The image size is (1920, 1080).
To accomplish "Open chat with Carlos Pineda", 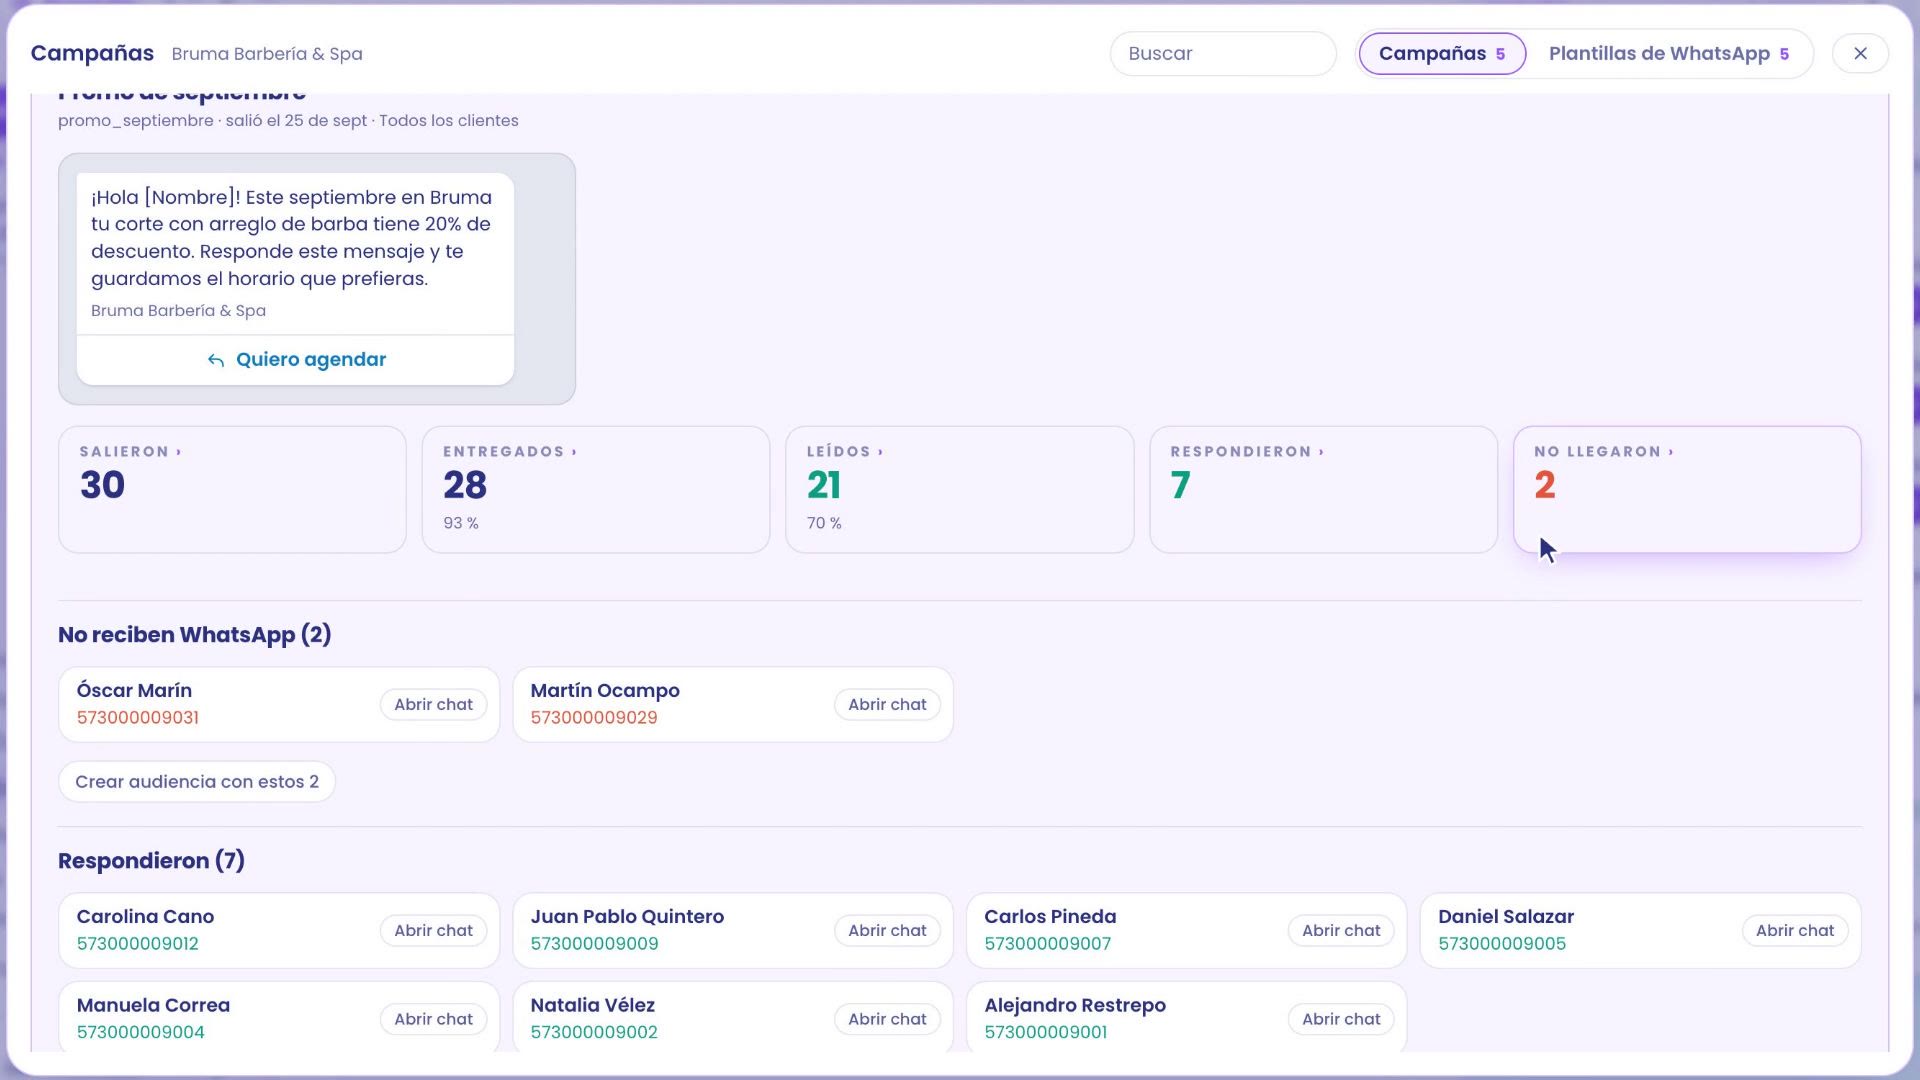I will pos(1341,930).
